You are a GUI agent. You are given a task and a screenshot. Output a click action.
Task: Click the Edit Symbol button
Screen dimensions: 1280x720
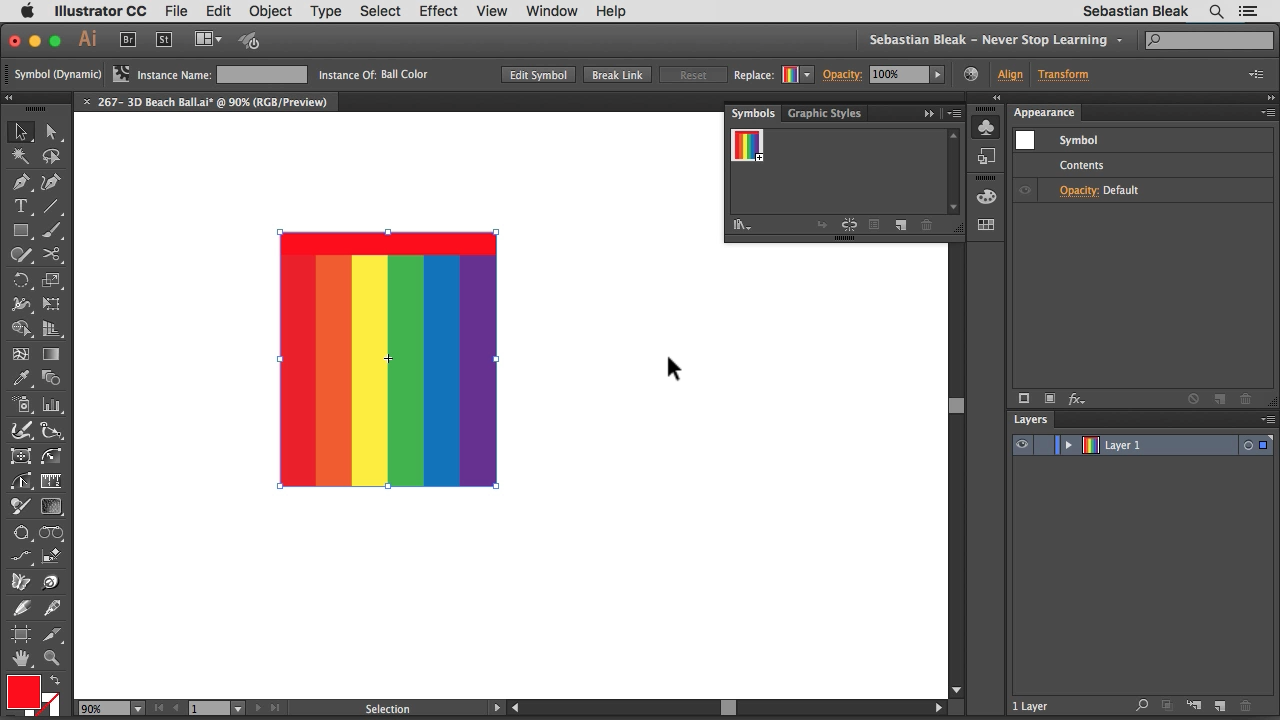[x=538, y=75]
